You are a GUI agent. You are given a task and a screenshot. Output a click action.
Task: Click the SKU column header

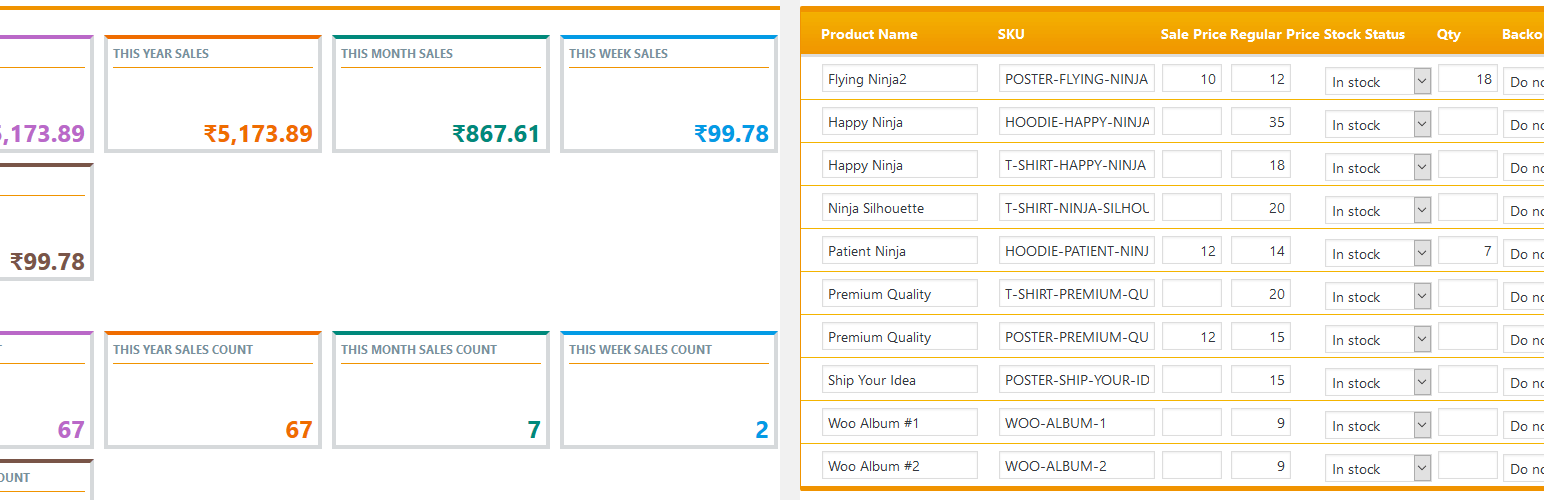tap(1011, 34)
